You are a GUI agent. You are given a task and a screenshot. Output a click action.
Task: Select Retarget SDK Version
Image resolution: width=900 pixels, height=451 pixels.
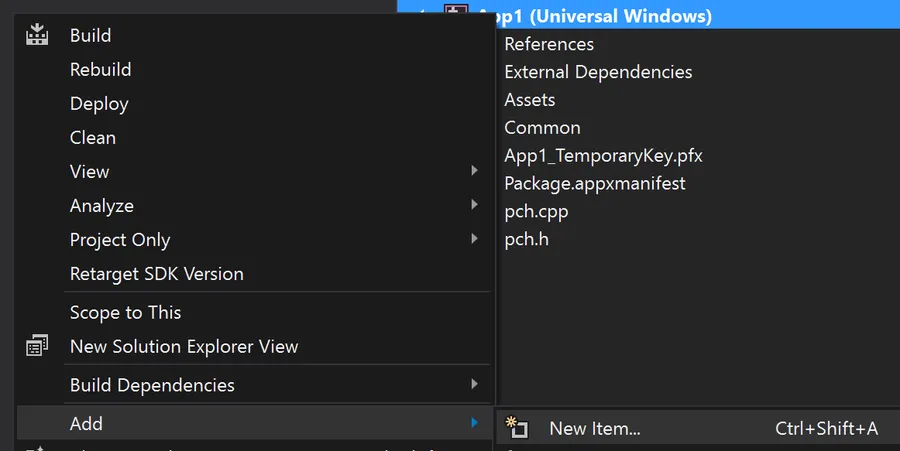click(156, 273)
